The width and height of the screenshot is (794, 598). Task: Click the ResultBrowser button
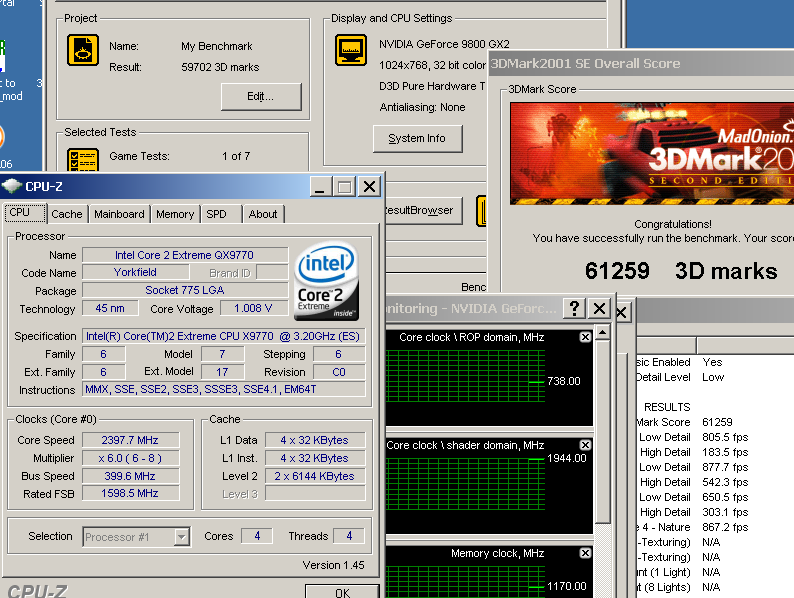(423, 210)
